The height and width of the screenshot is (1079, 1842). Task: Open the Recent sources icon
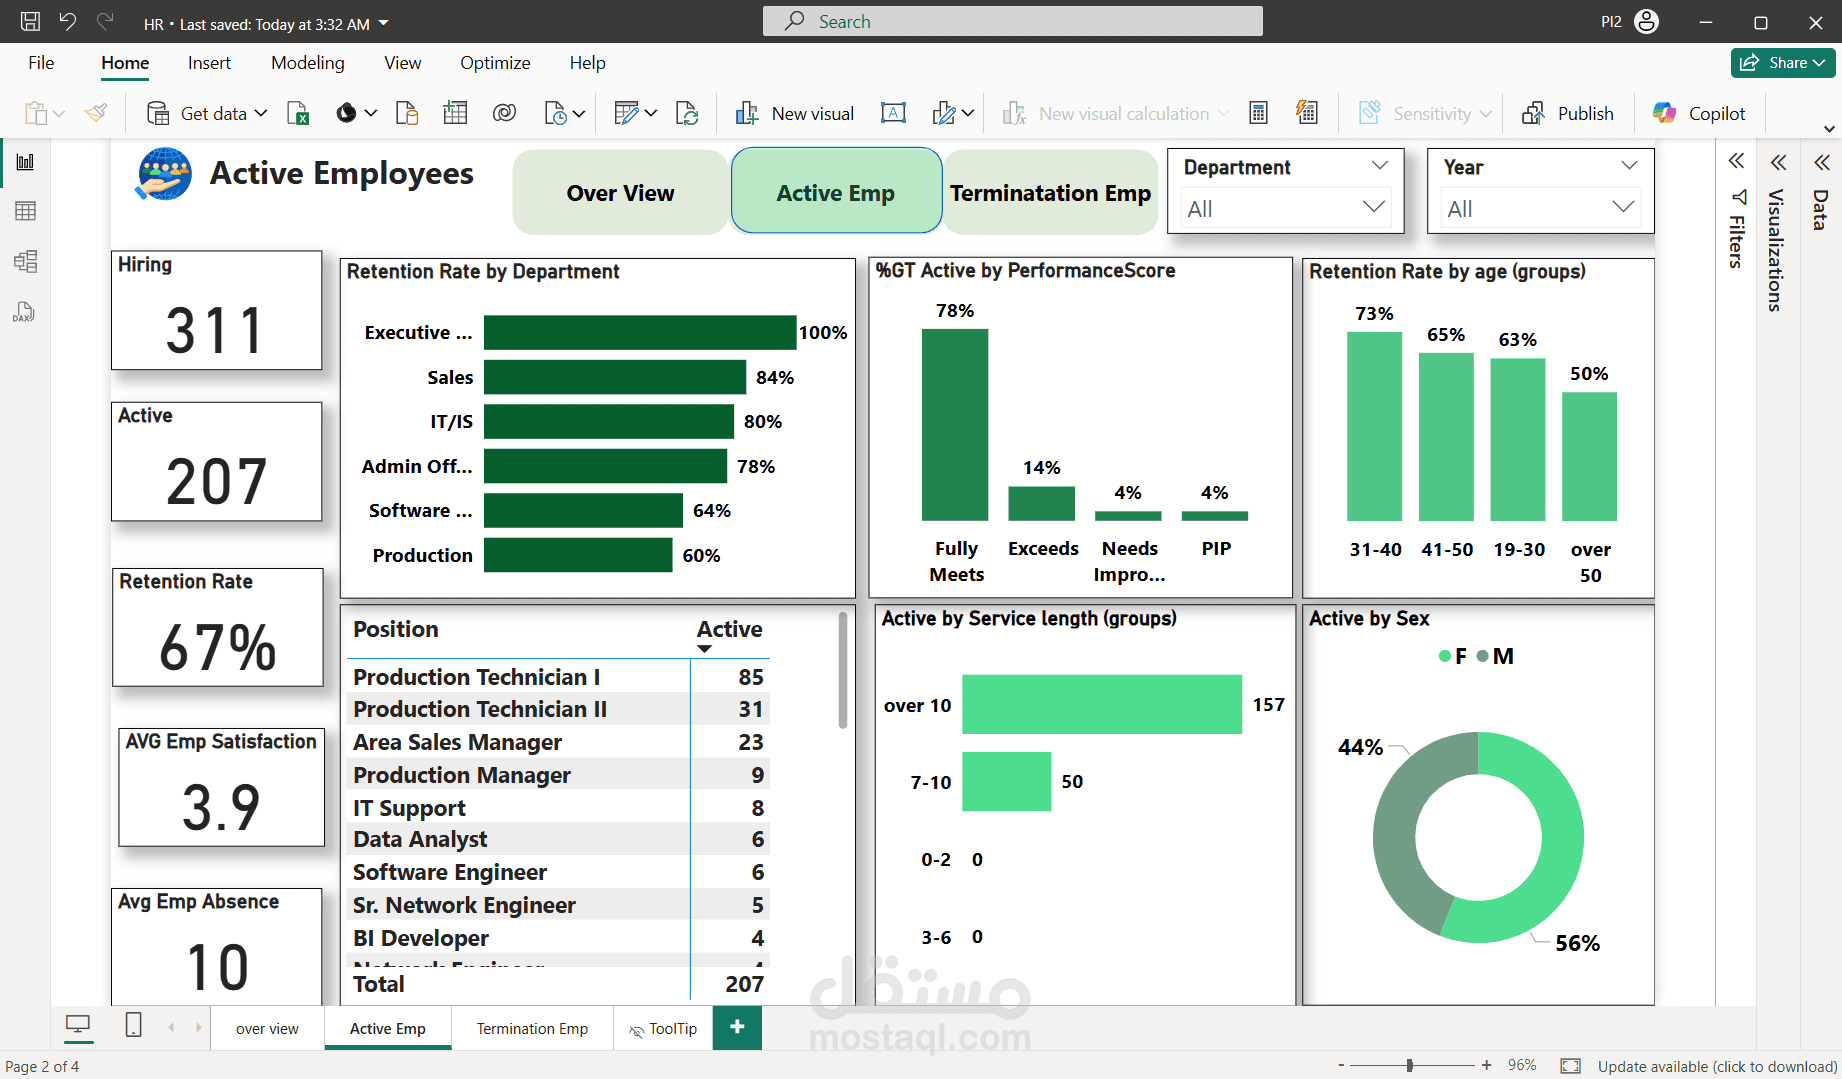tap(556, 113)
